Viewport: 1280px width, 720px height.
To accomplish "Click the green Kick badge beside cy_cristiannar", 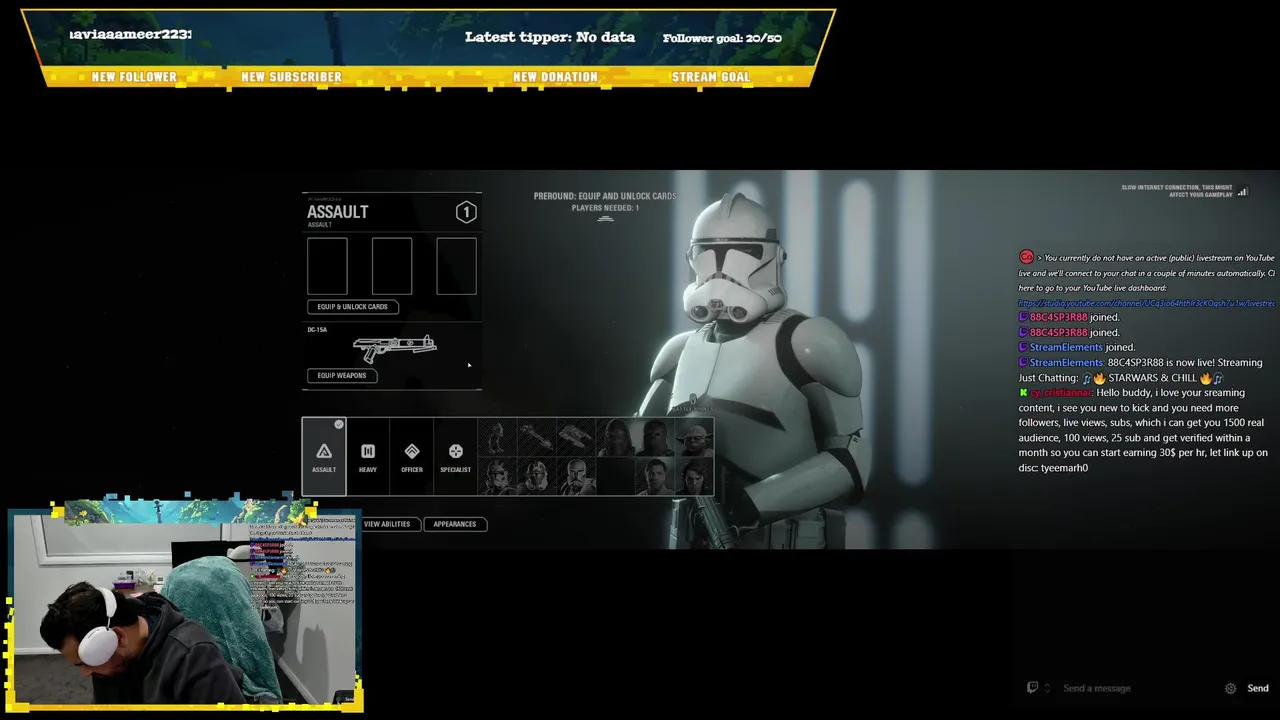I will [x=1023, y=393].
